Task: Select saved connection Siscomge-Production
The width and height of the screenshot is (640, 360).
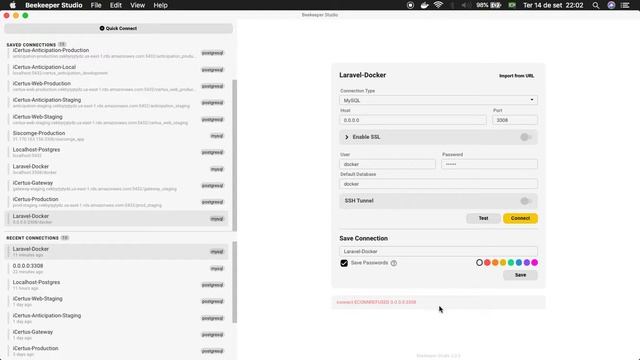Action: pyautogui.click(x=117, y=136)
